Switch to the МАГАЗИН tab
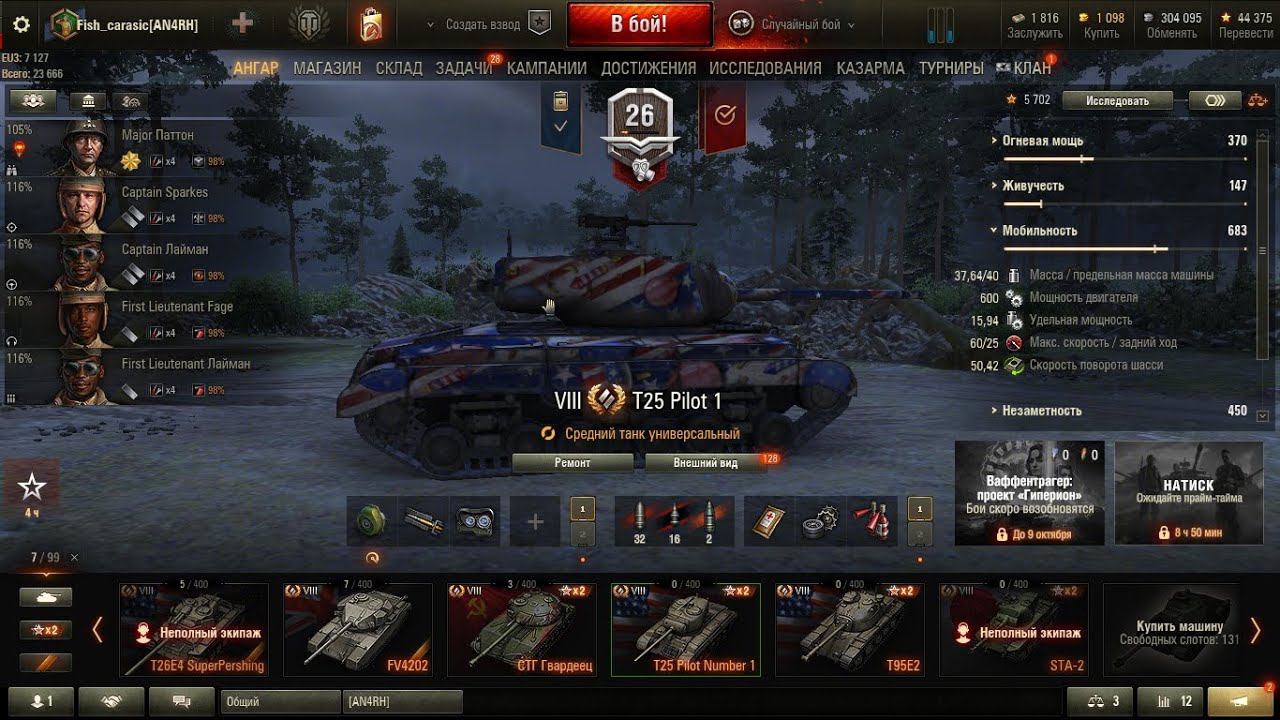This screenshot has width=1280, height=720. [327, 68]
